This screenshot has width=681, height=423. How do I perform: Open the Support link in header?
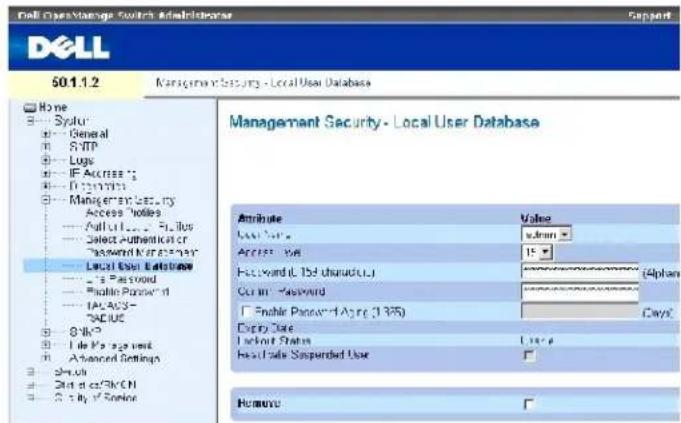tap(649, 16)
